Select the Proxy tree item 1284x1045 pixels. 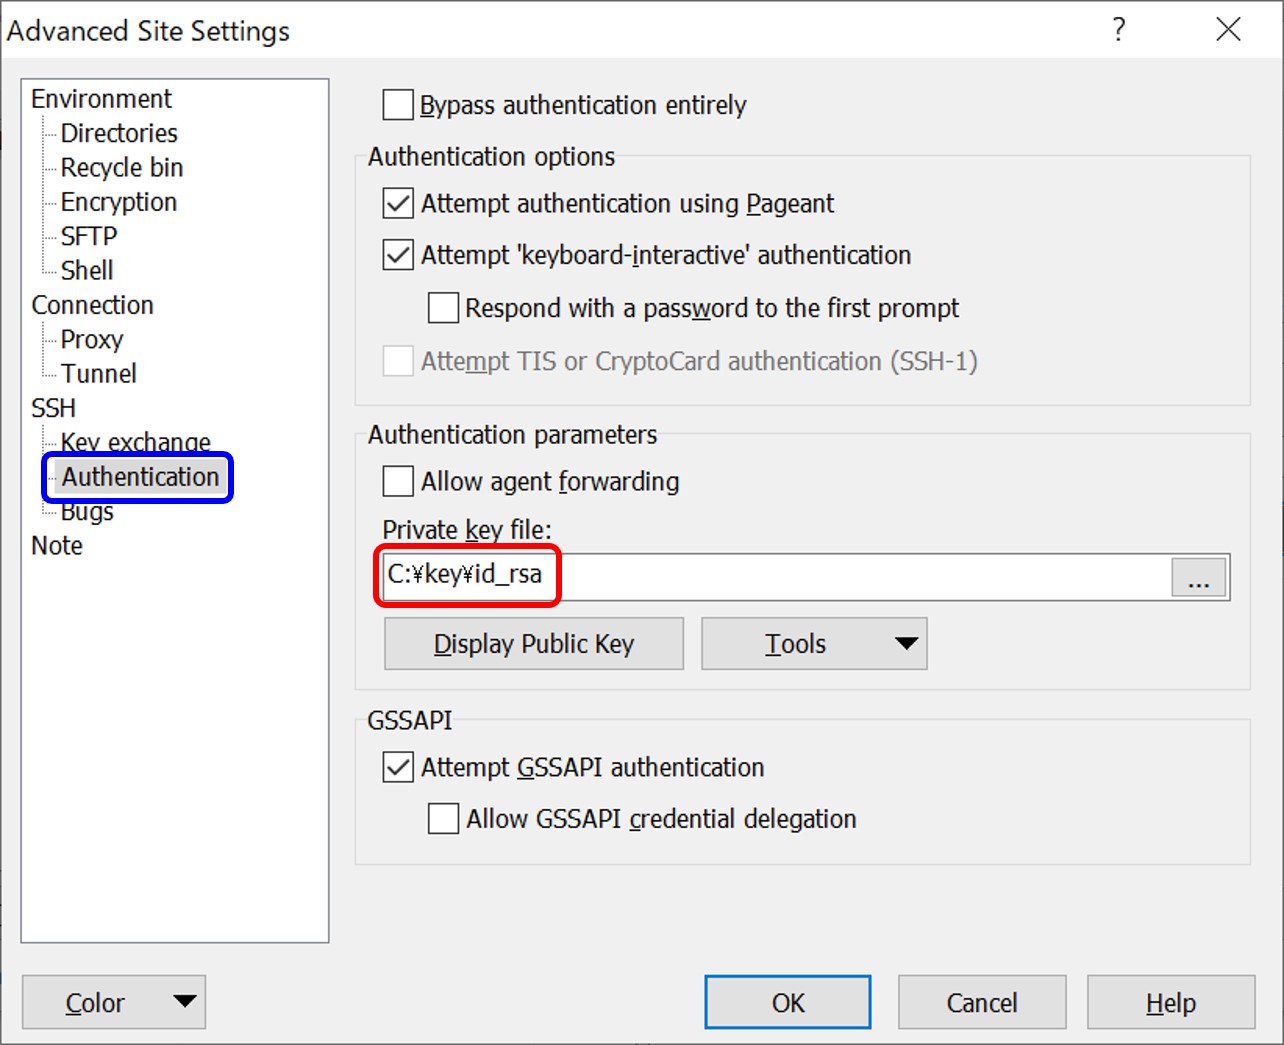pyautogui.click(x=92, y=340)
